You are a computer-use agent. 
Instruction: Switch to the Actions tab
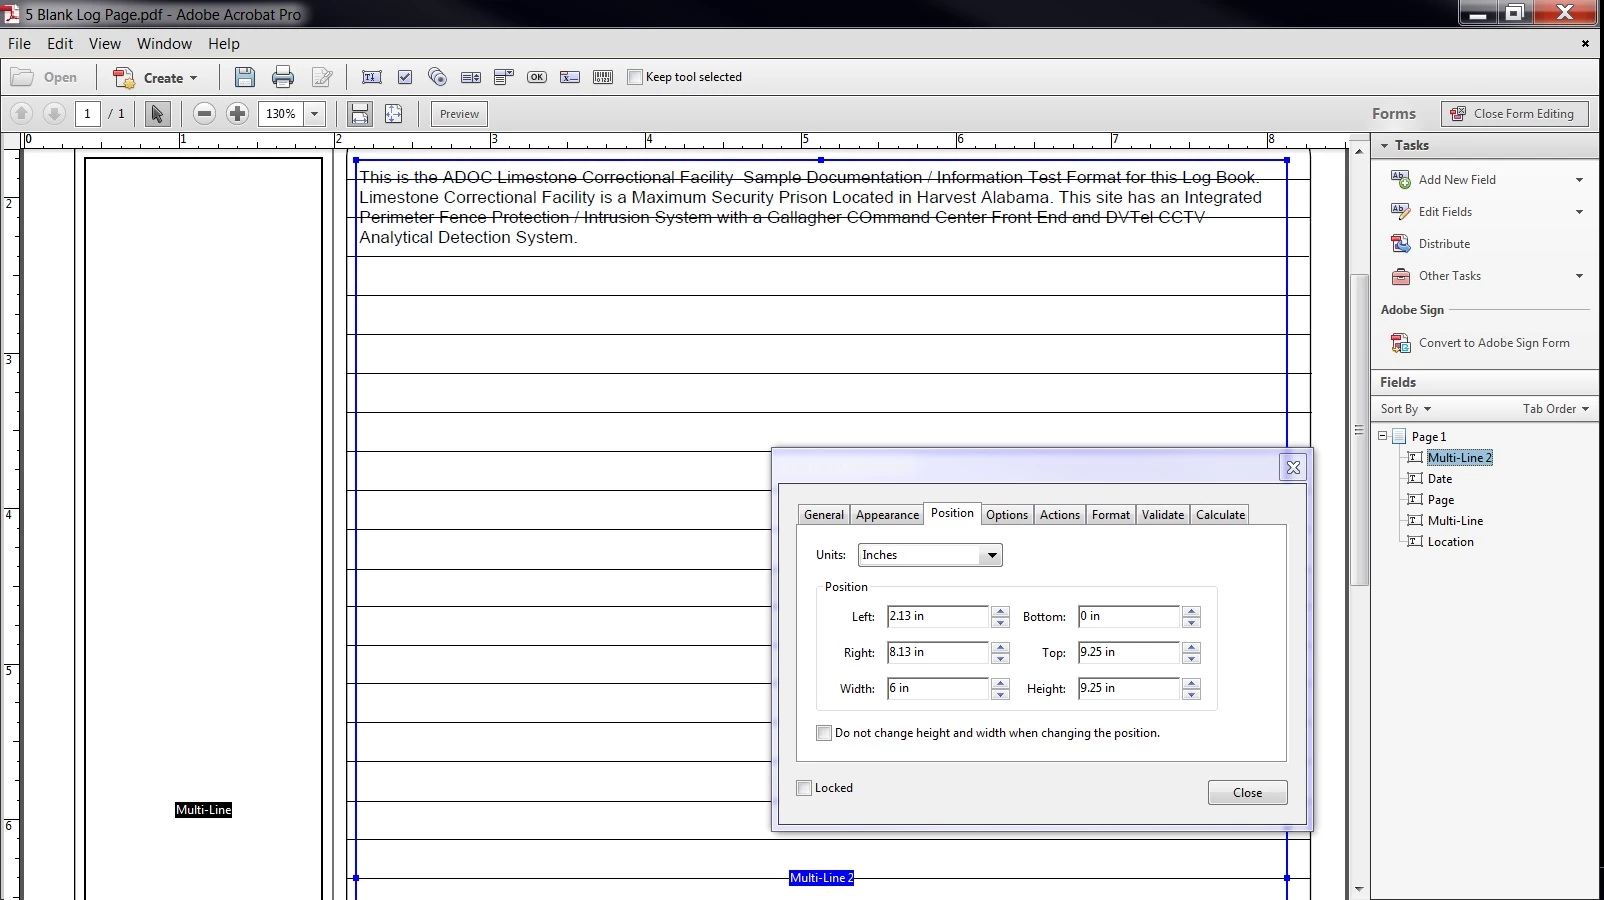point(1060,515)
